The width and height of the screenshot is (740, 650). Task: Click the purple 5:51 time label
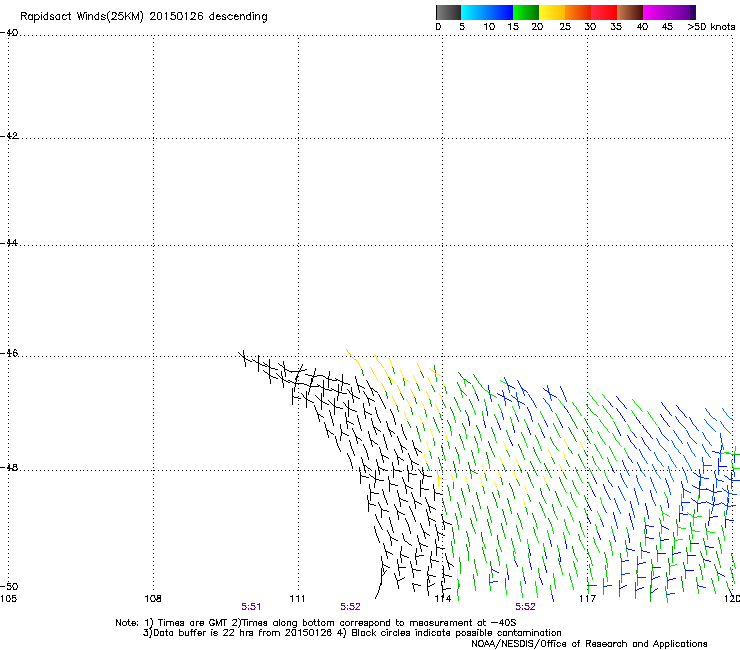pos(251,607)
